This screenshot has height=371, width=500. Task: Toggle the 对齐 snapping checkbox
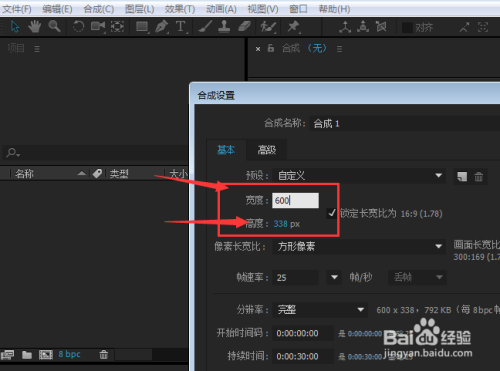407,28
